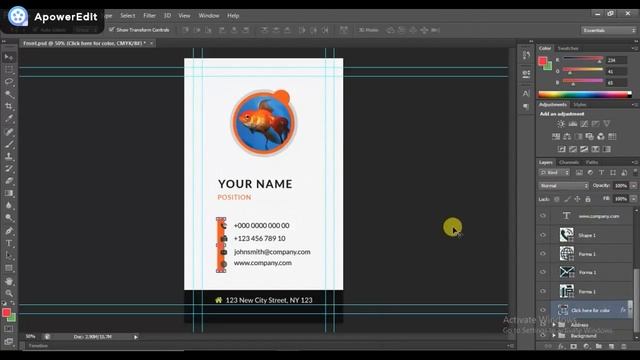Image resolution: width=640 pixels, height=360 pixels.
Task: Open the Select menu
Action: [127, 16]
